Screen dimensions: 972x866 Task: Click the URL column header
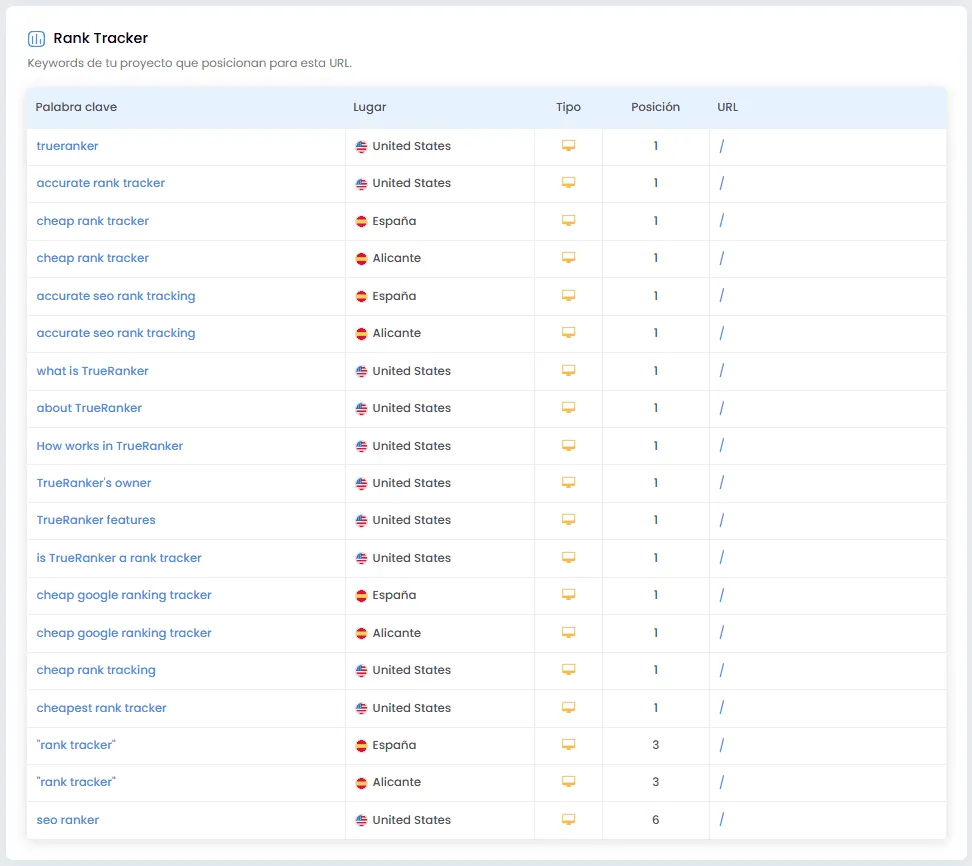click(x=728, y=107)
